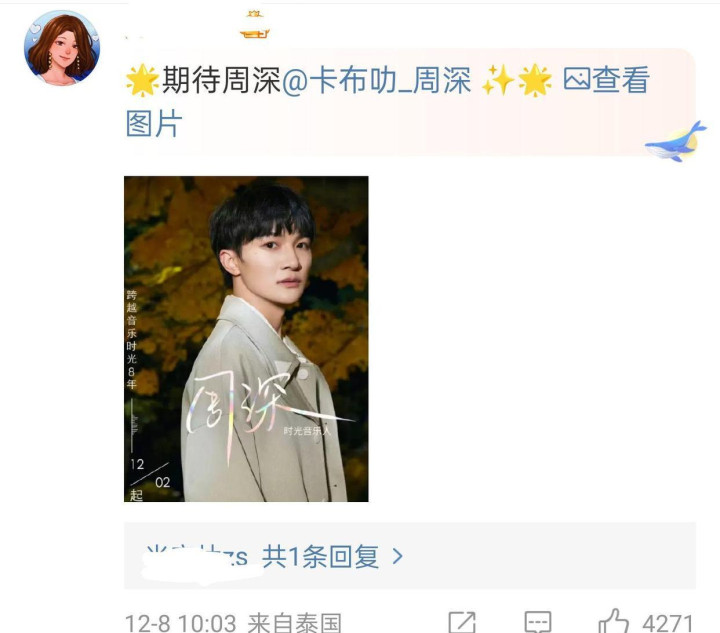Open the commenter's cartoon avatar profile
Image resolution: width=720 pixels, height=633 pixels.
click(x=62, y=48)
